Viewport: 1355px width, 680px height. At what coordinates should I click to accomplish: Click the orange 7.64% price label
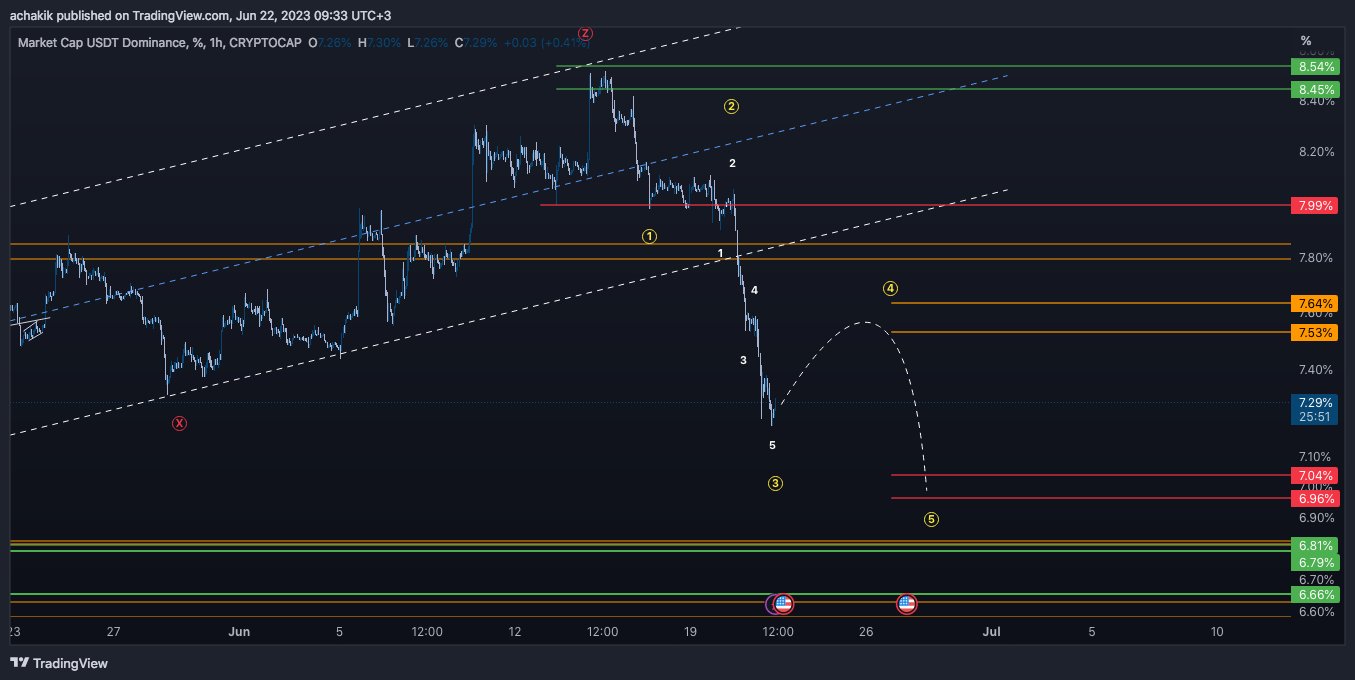(1315, 303)
